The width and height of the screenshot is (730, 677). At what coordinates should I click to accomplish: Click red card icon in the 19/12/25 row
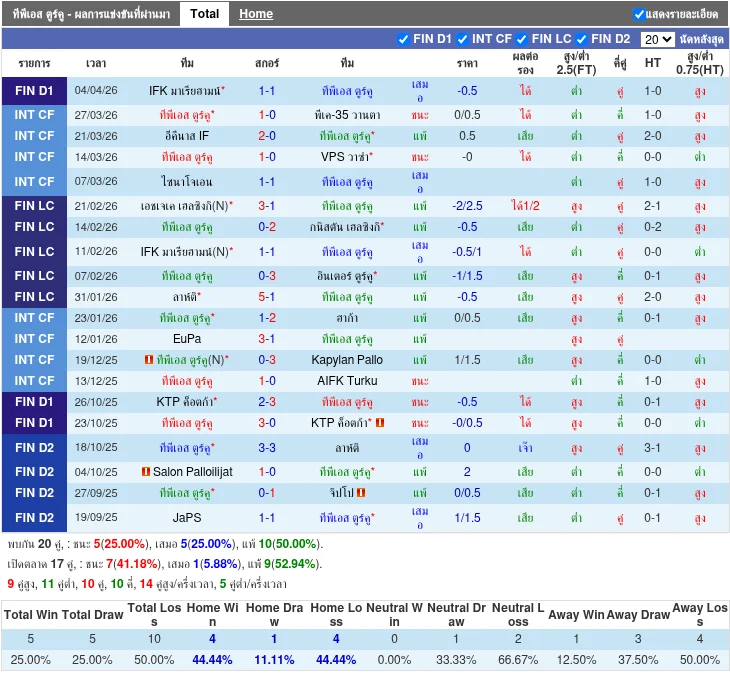pyautogui.click(x=149, y=360)
